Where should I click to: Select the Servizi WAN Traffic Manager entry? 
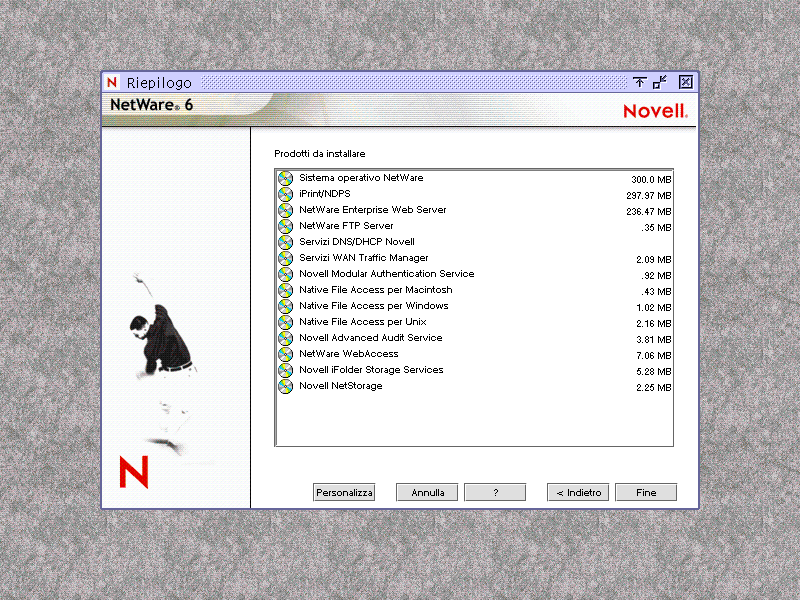363,258
